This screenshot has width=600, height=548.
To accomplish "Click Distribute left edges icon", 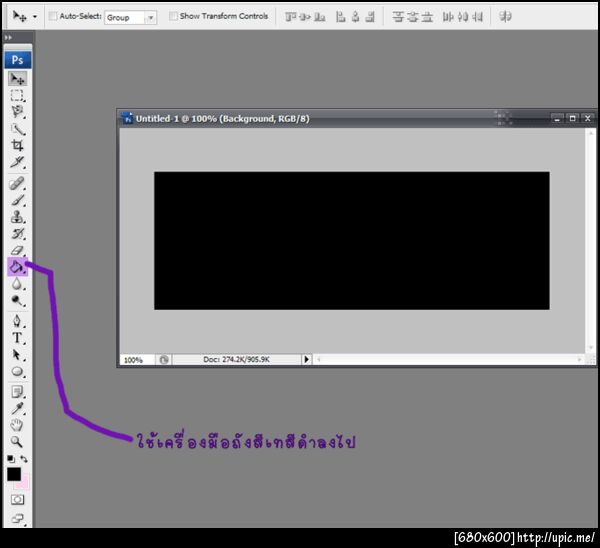I will [448, 17].
